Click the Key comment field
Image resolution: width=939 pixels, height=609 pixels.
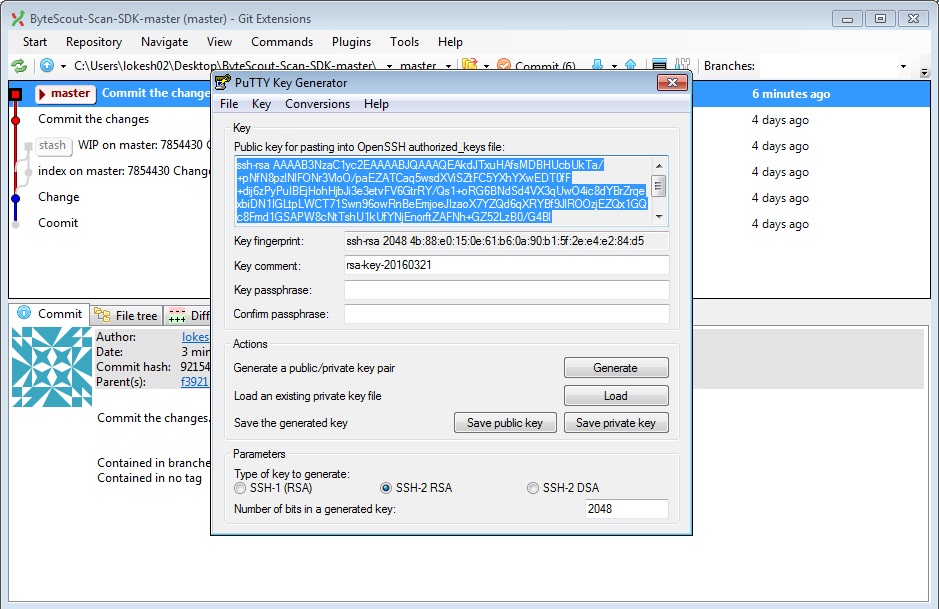coord(507,265)
